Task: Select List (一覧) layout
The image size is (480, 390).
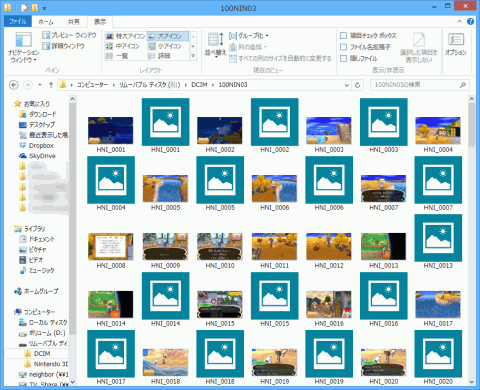Action: click(x=117, y=56)
